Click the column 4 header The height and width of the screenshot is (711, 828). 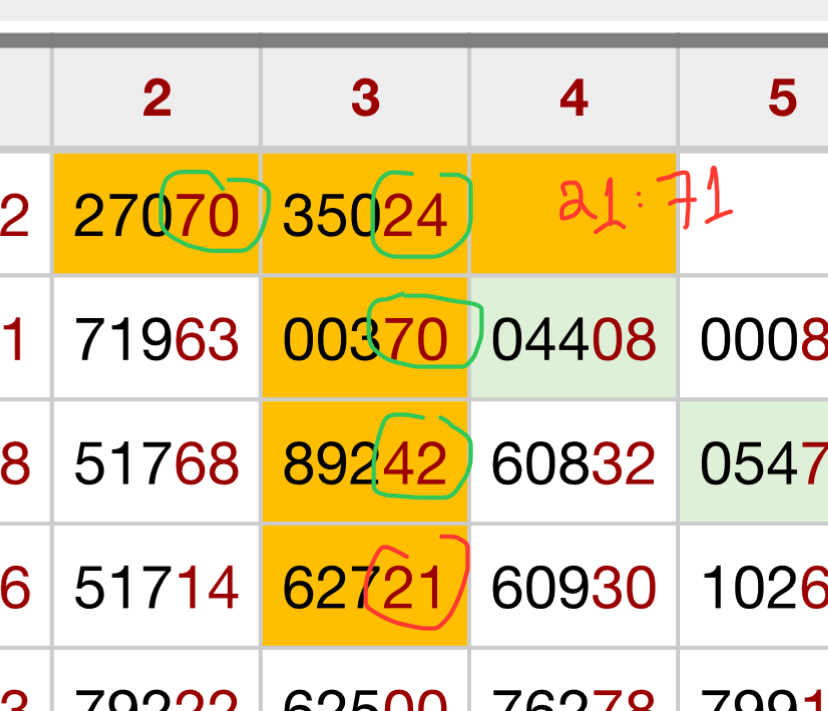point(573,98)
